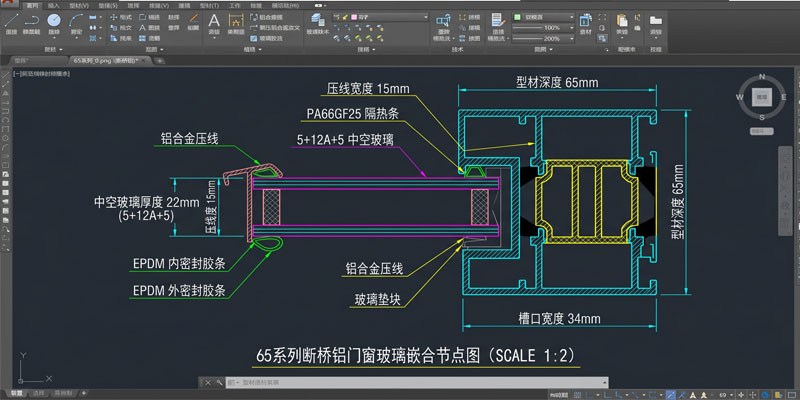Switch to the 插入 ribbon tab
The width and height of the screenshot is (800, 400).
click(54, 6)
